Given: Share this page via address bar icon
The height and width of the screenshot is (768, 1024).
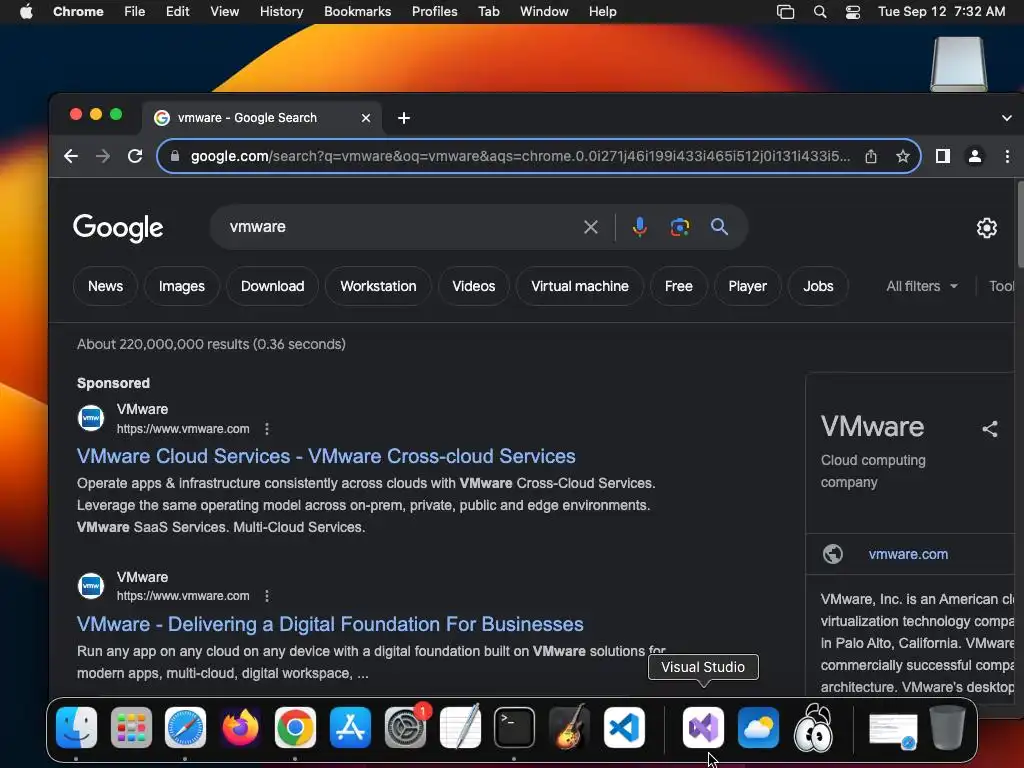Looking at the screenshot, I should tap(871, 156).
